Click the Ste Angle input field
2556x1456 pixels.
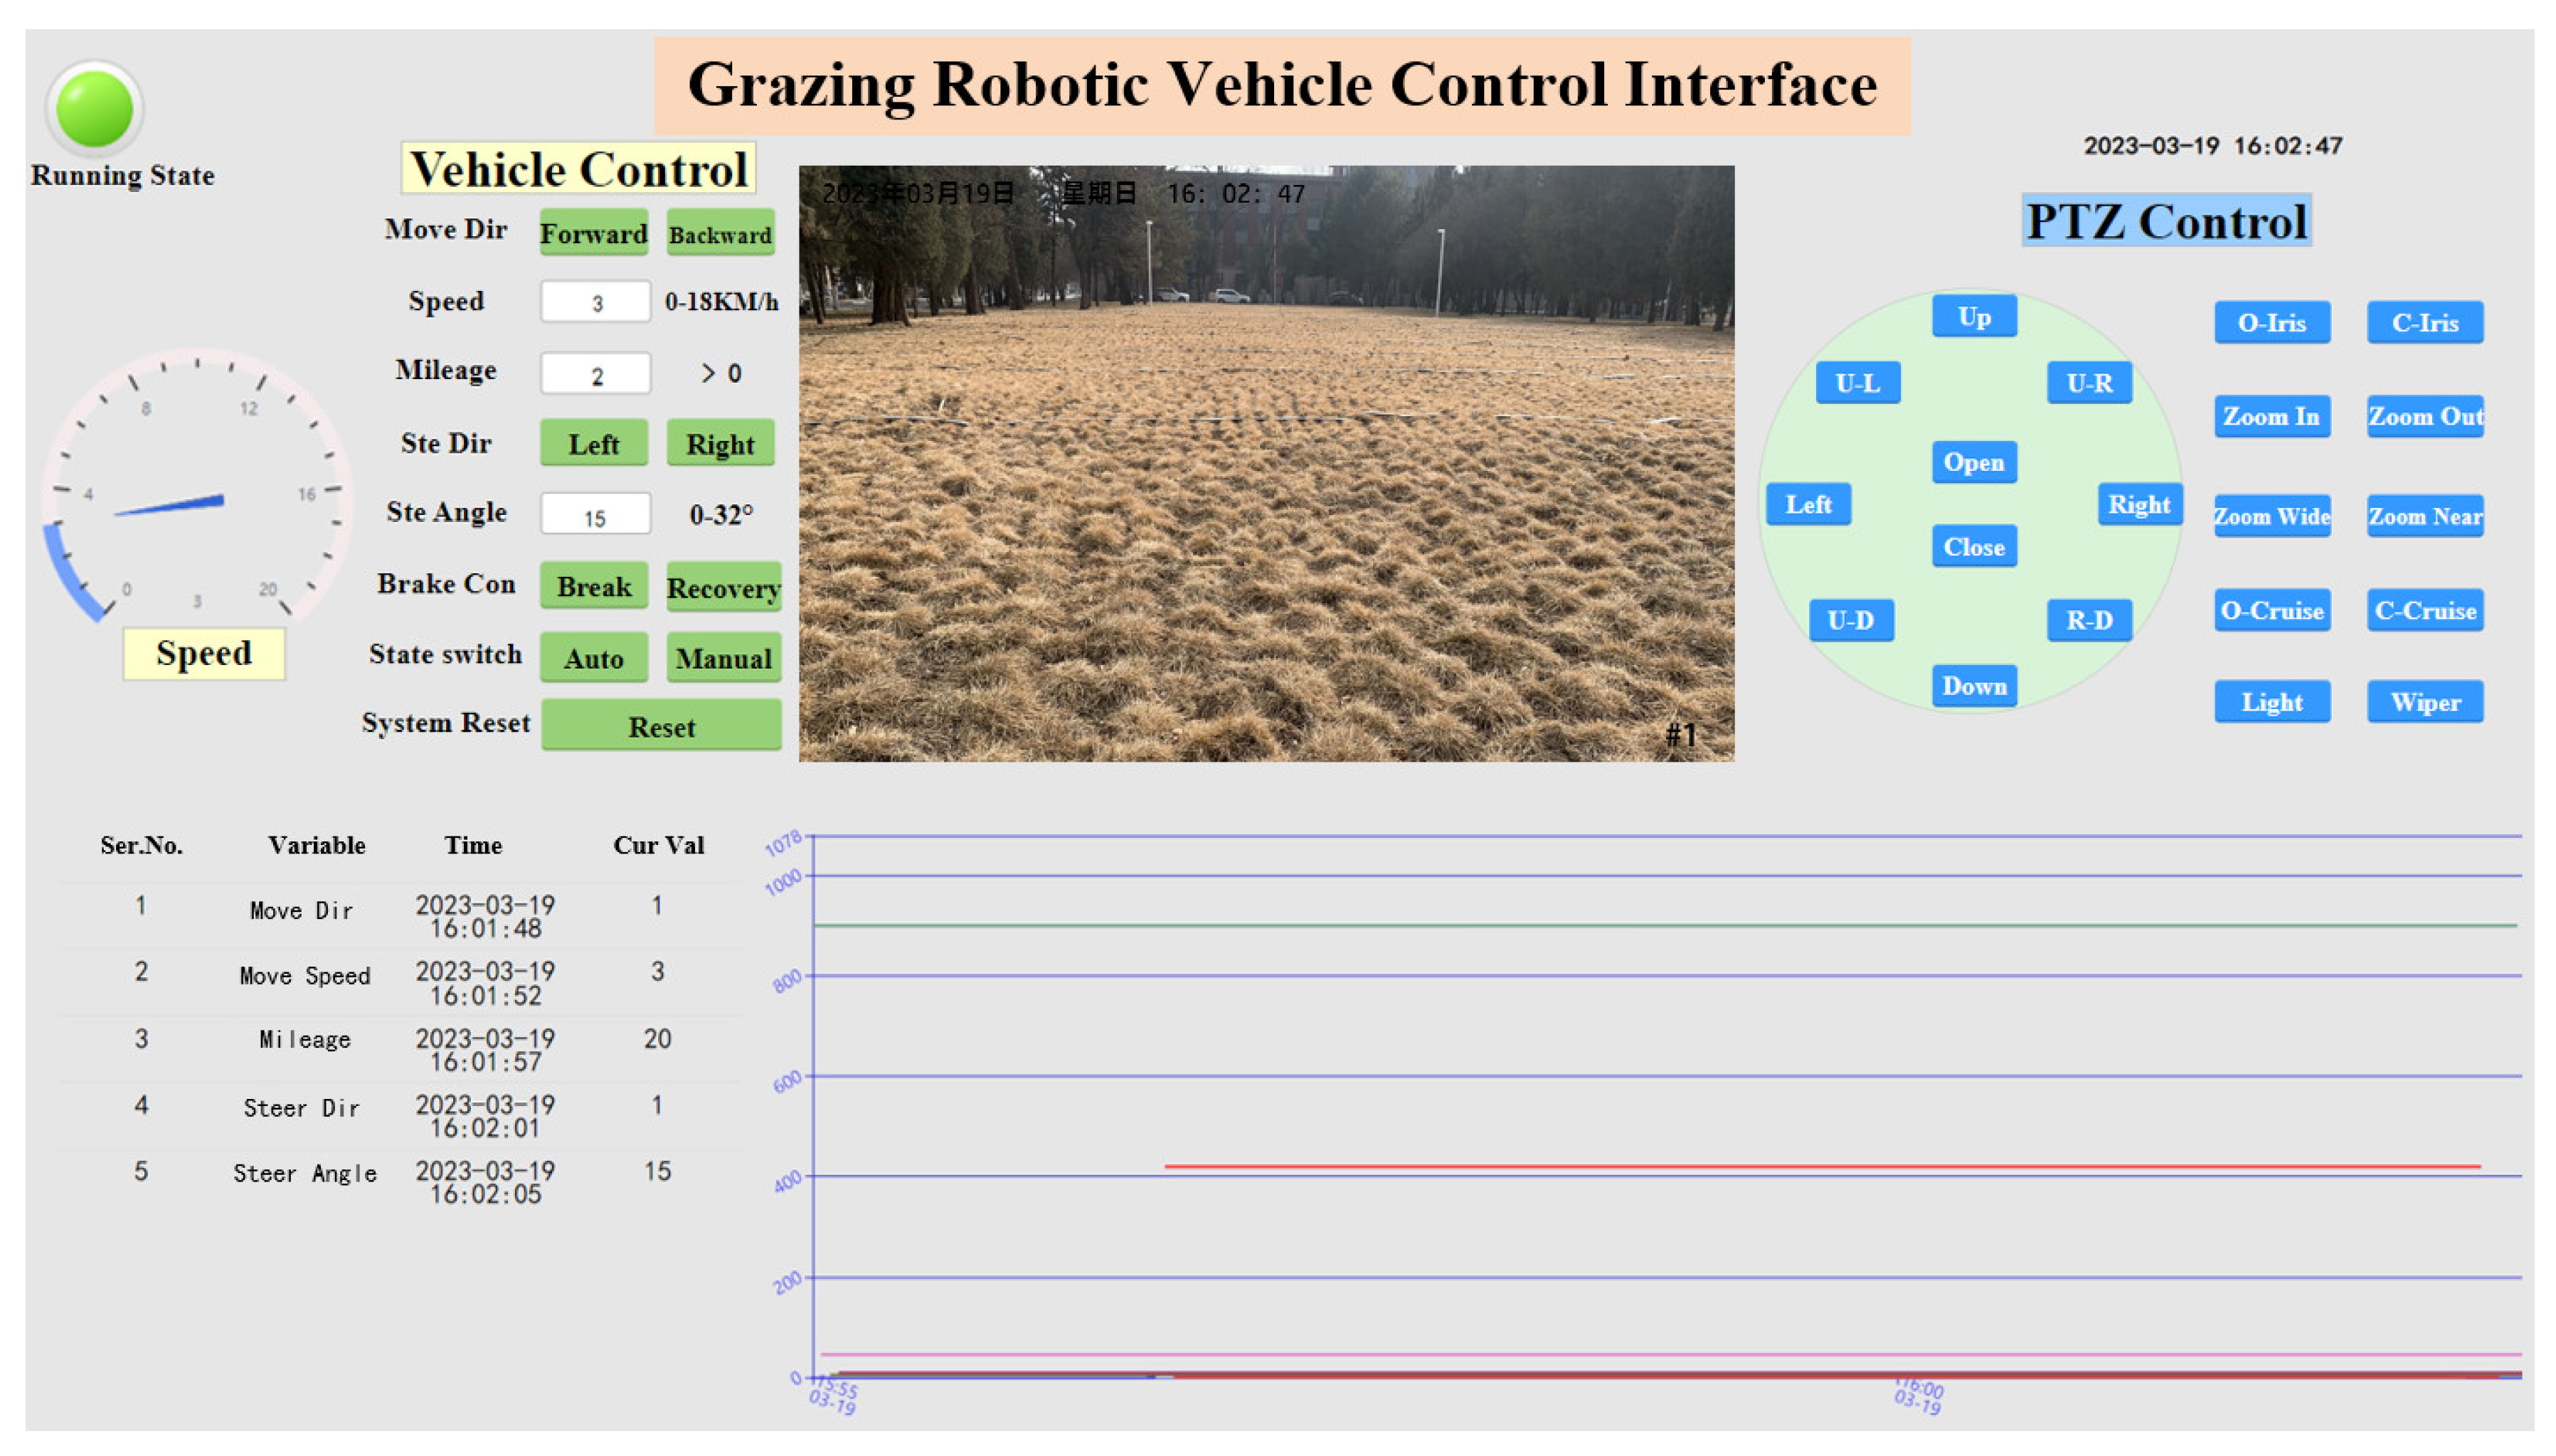[x=595, y=516]
